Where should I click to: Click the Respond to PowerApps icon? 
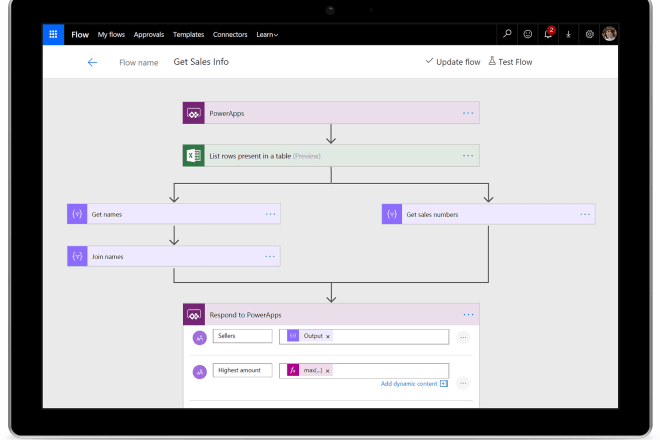coord(194,314)
